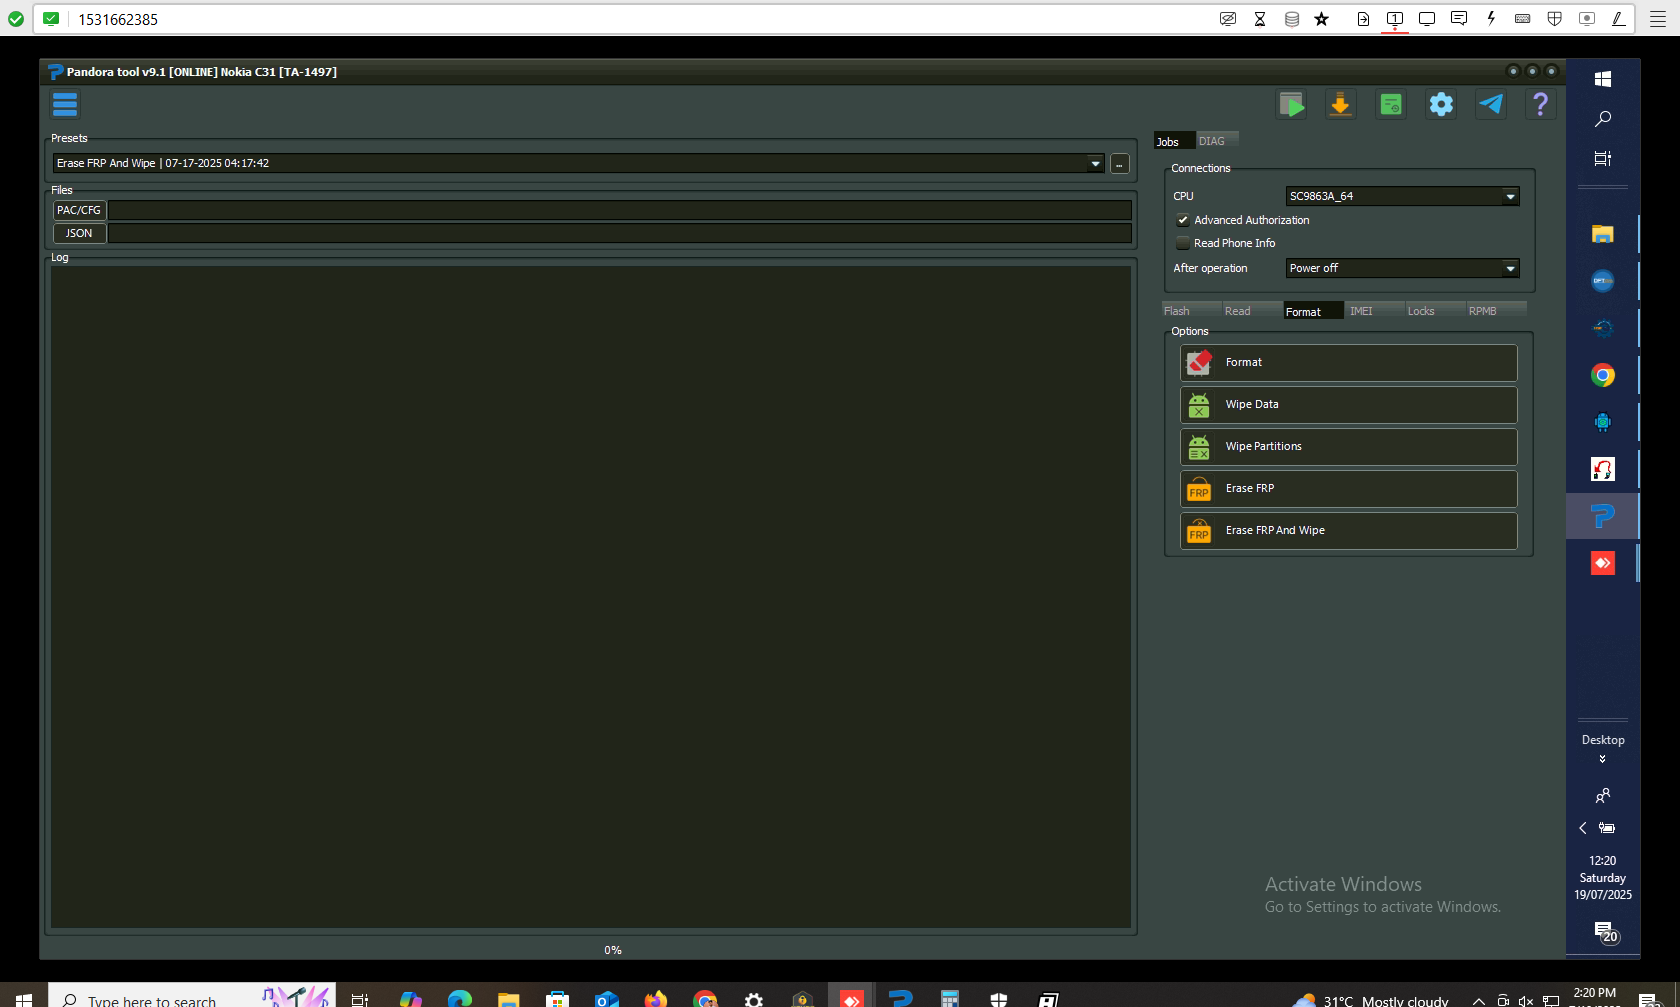Screen dimensions: 1680x1007
Task: Open the Telegram paper-plane icon
Action: pyautogui.click(x=1491, y=104)
